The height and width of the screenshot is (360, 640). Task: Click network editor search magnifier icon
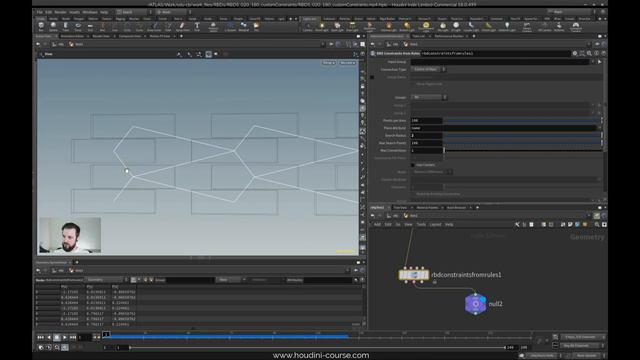[x=597, y=224]
